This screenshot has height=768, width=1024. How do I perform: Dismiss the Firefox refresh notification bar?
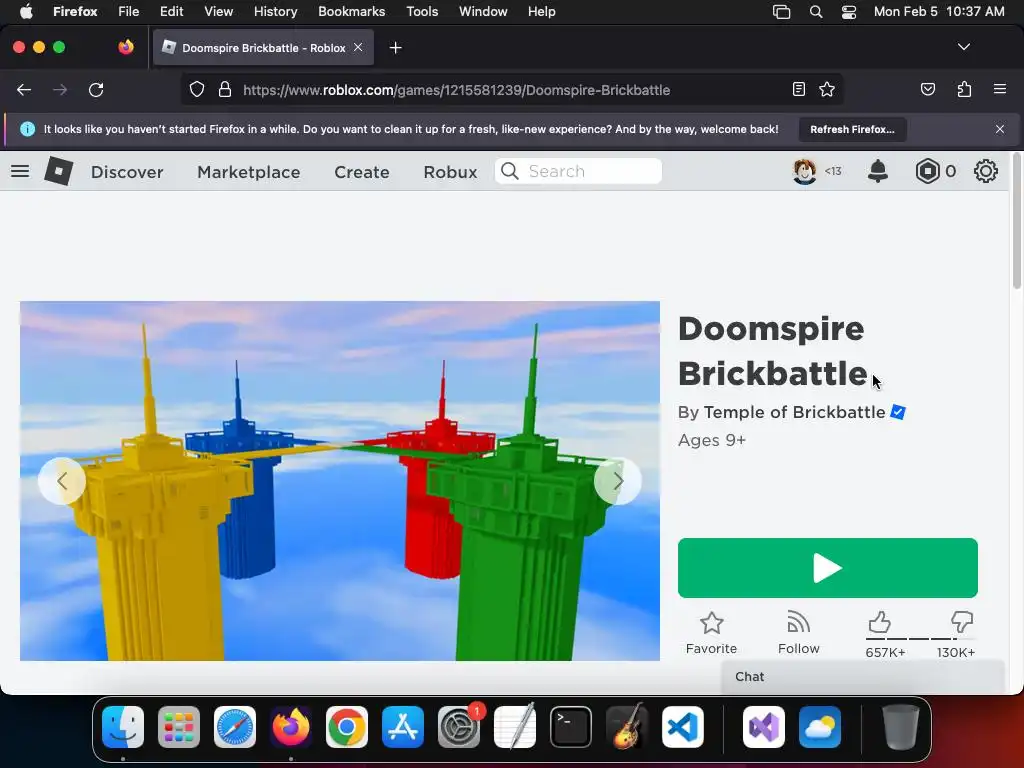coord(1000,129)
